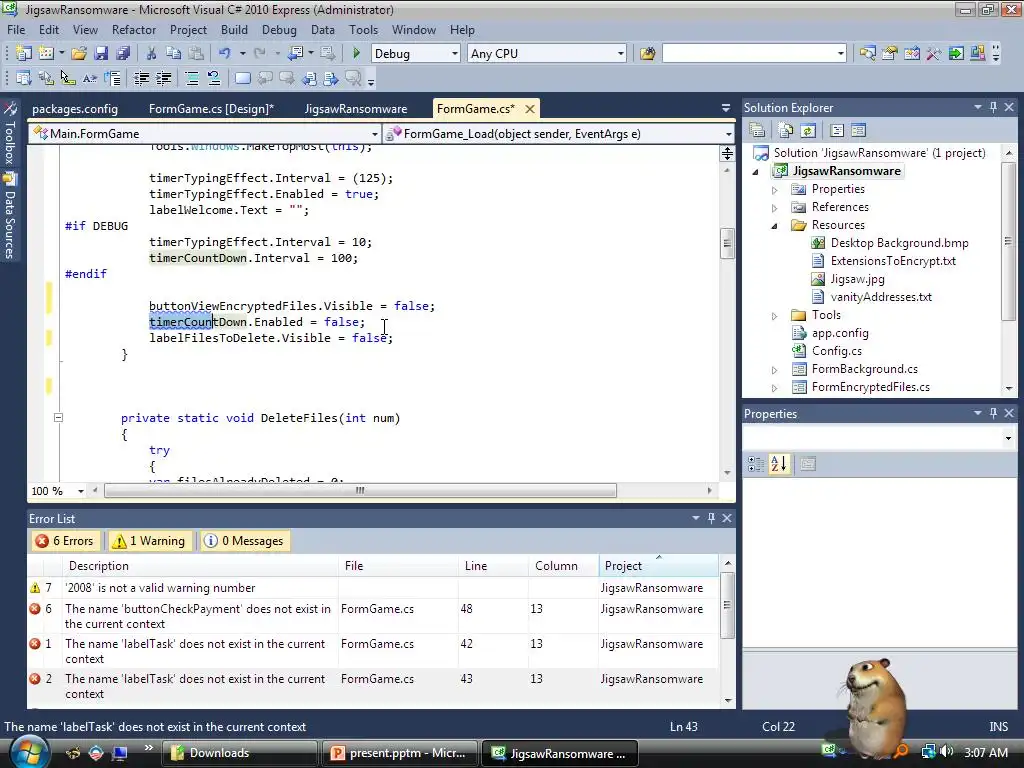Click Display Object Member List icon

click(24, 79)
